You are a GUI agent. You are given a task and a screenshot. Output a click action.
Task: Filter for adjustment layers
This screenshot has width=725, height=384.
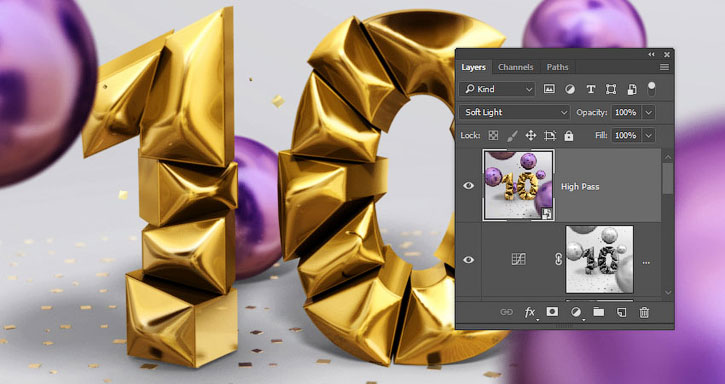point(570,89)
